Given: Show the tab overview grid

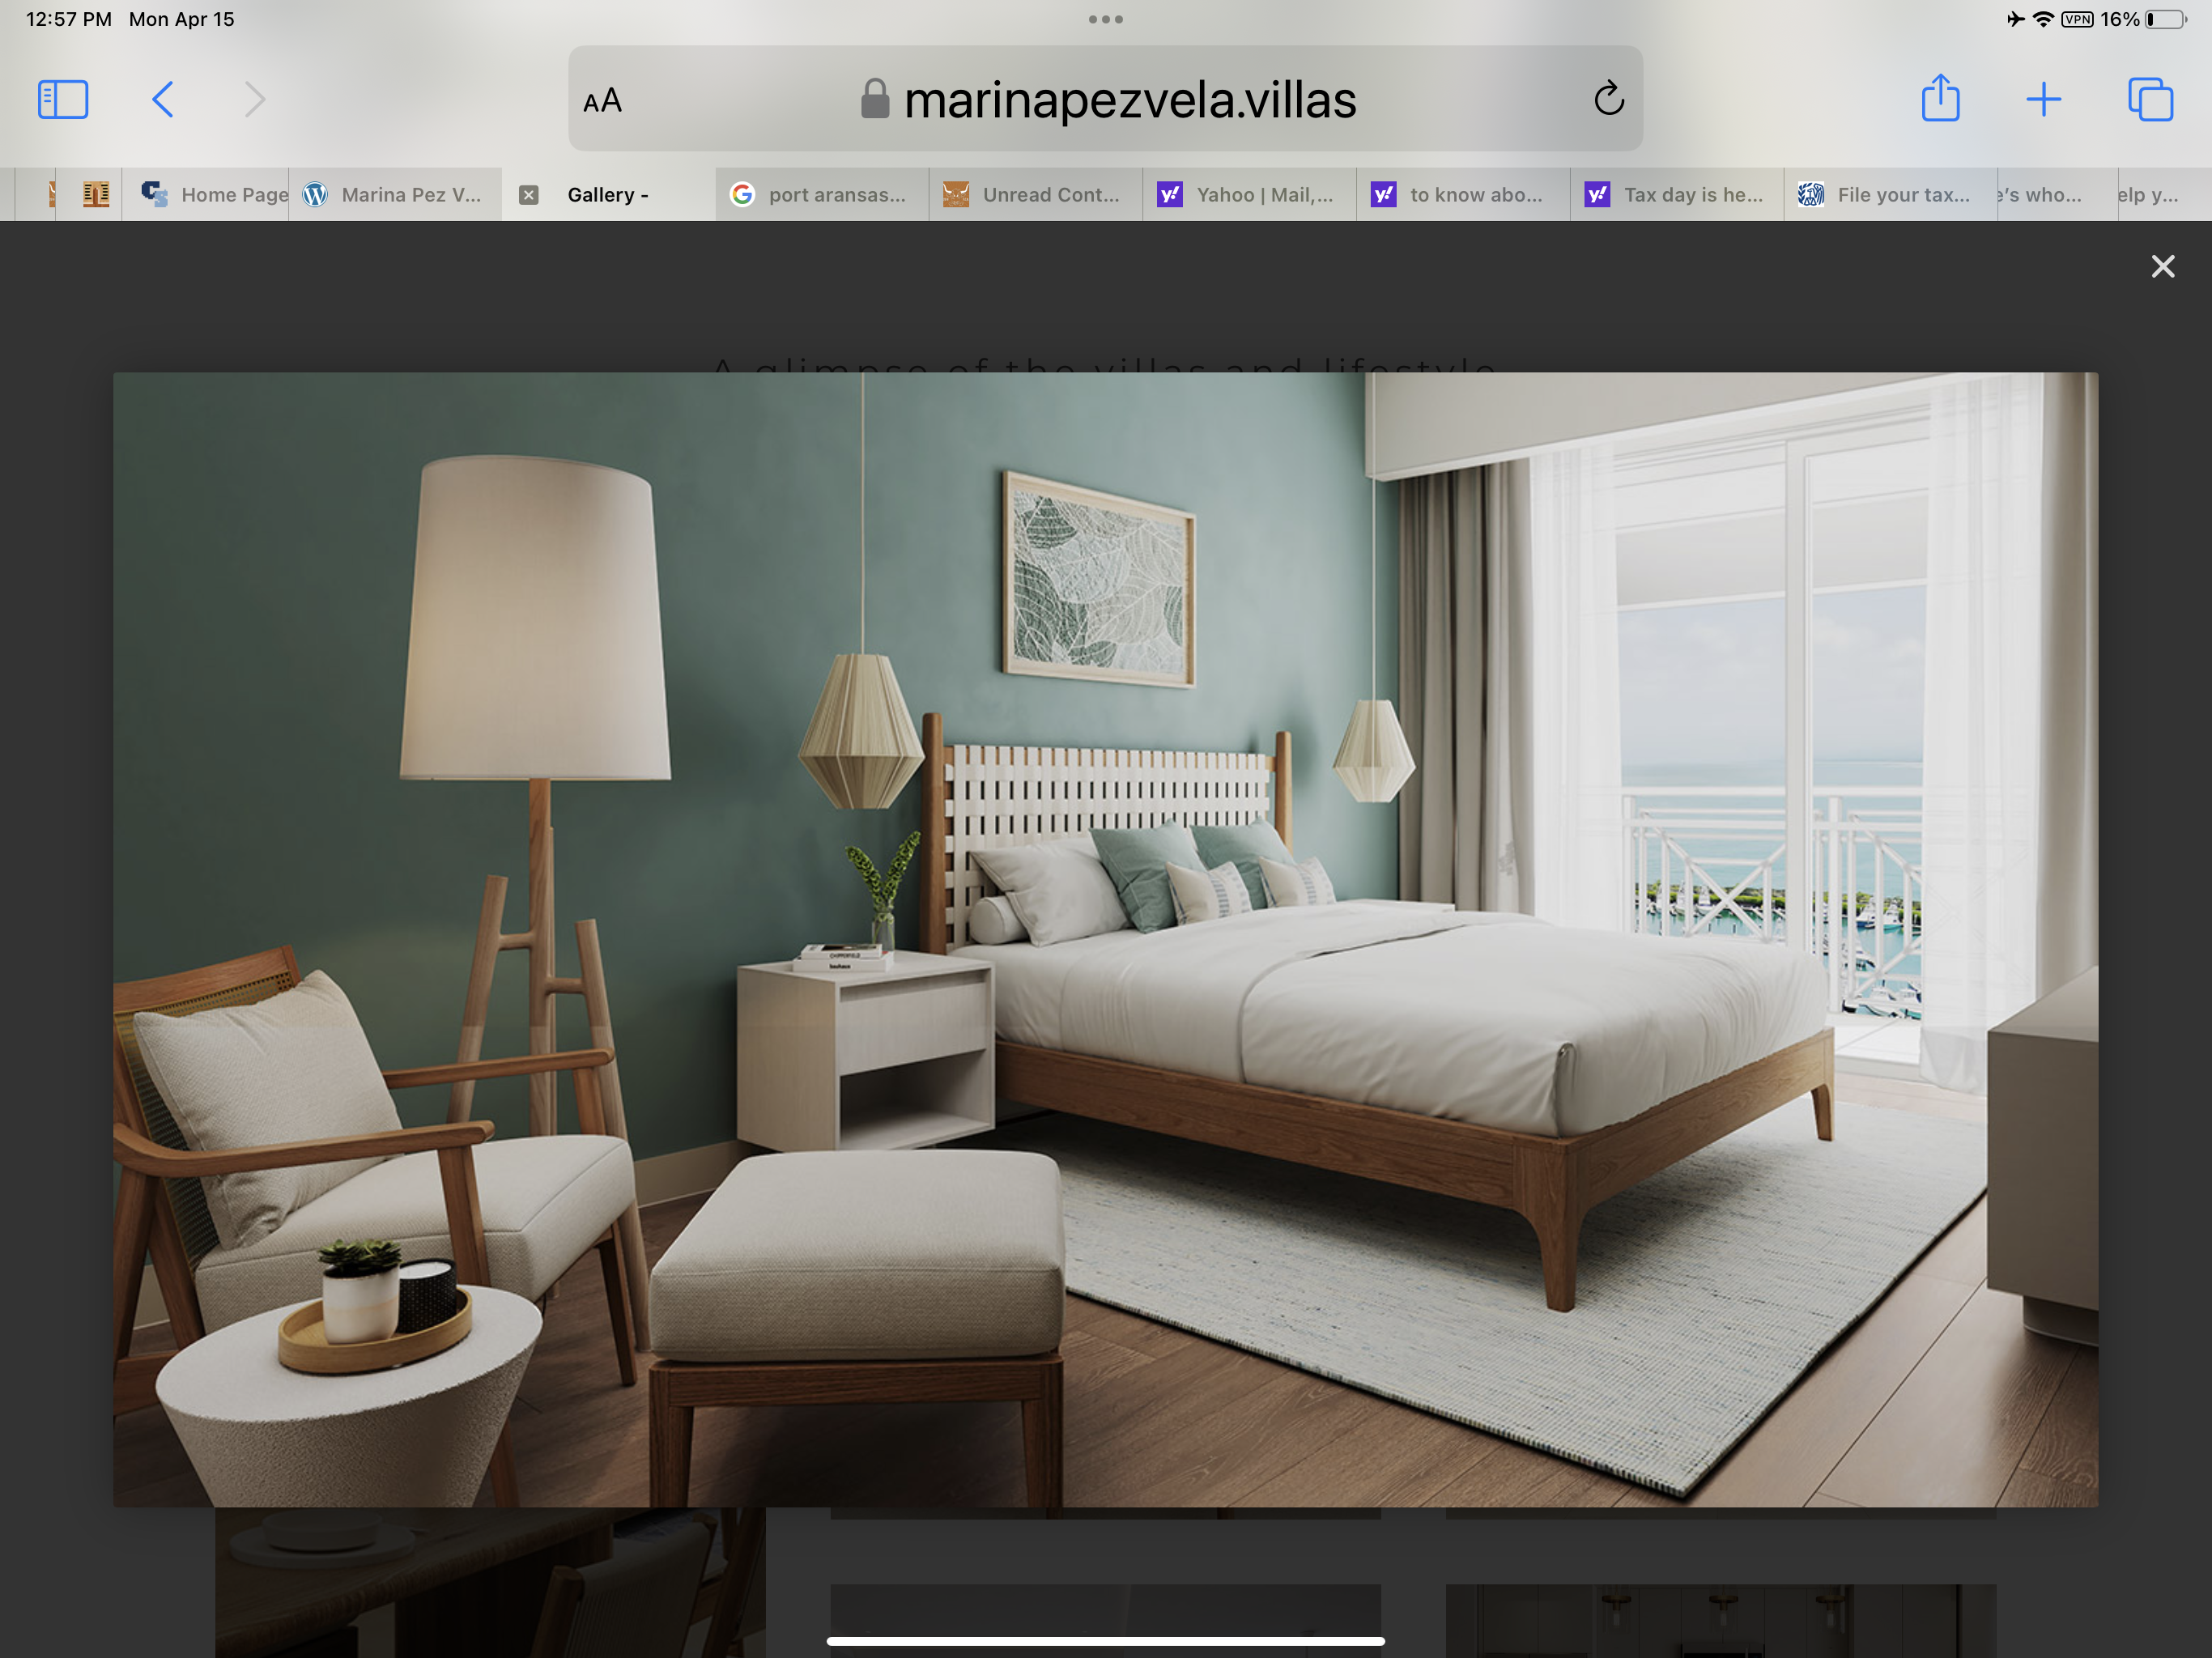Looking at the screenshot, I should tap(2150, 99).
